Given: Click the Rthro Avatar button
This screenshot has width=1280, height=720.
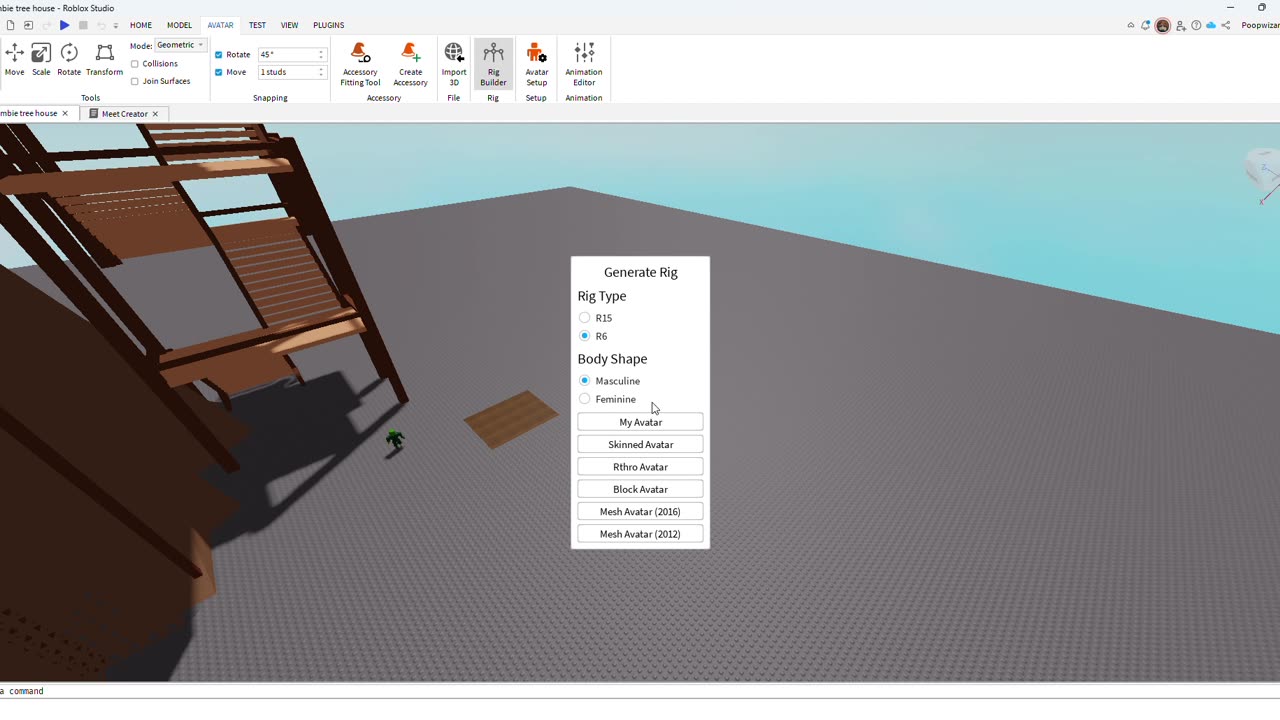Looking at the screenshot, I should (x=640, y=467).
